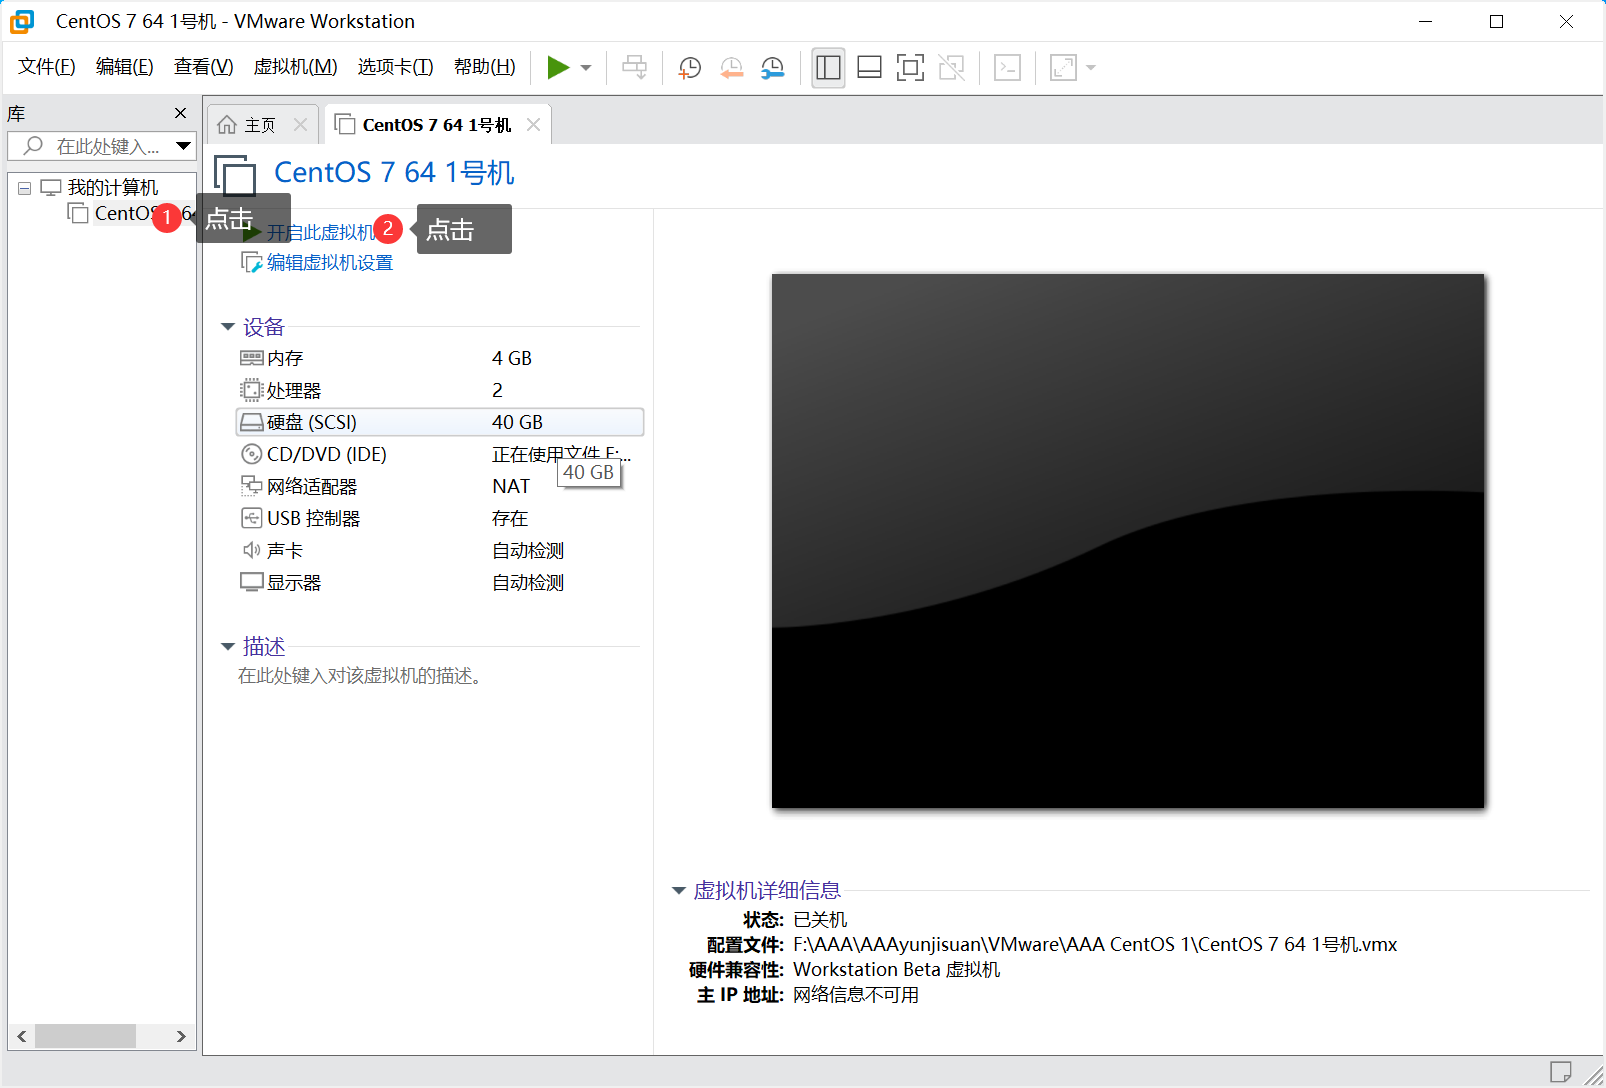Click the 编辑虚拟机设置 link
The width and height of the screenshot is (1606, 1088).
tap(330, 263)
